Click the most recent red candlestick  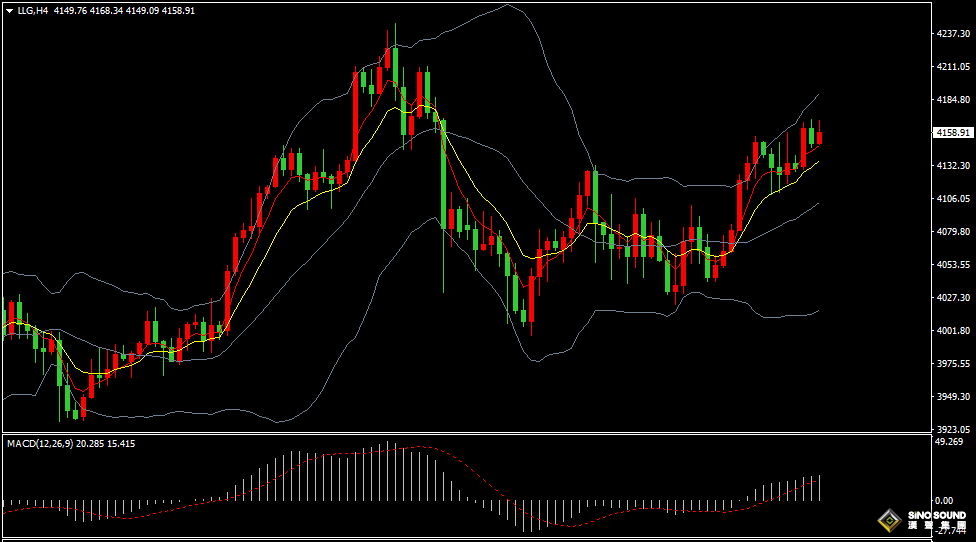click(x=820, y=138)
